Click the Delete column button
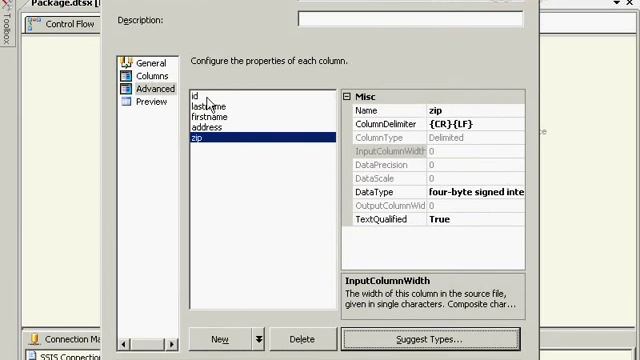Image resolution: width=640 pixels, height=360 pixels. coord(302,339)
